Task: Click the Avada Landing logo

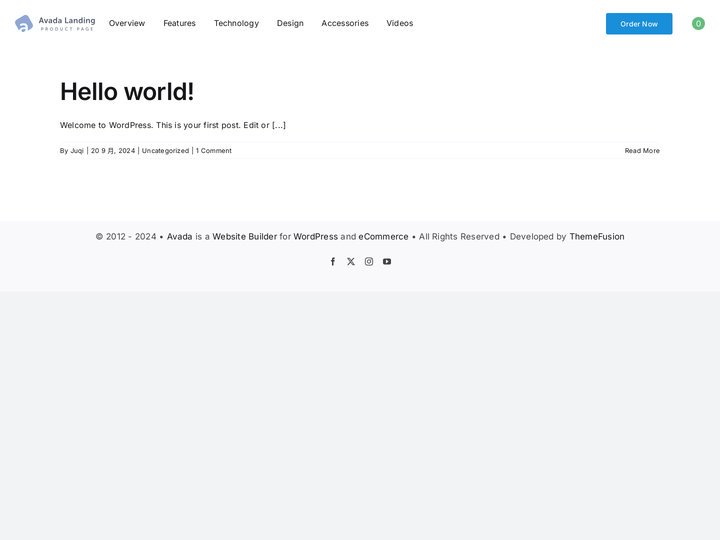Action: [x=55, y=23]
